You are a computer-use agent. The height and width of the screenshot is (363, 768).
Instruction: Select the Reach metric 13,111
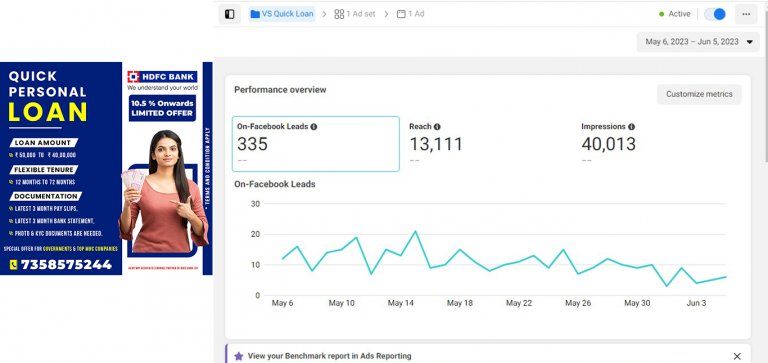[436, 144]
